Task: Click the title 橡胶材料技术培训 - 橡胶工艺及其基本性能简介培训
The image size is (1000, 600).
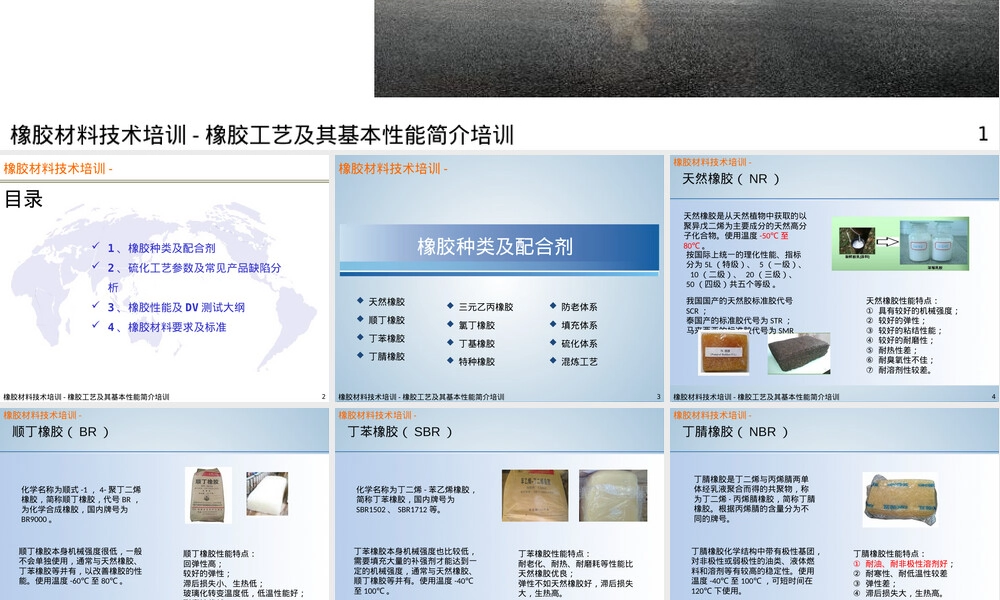Action: click(262, 135)
